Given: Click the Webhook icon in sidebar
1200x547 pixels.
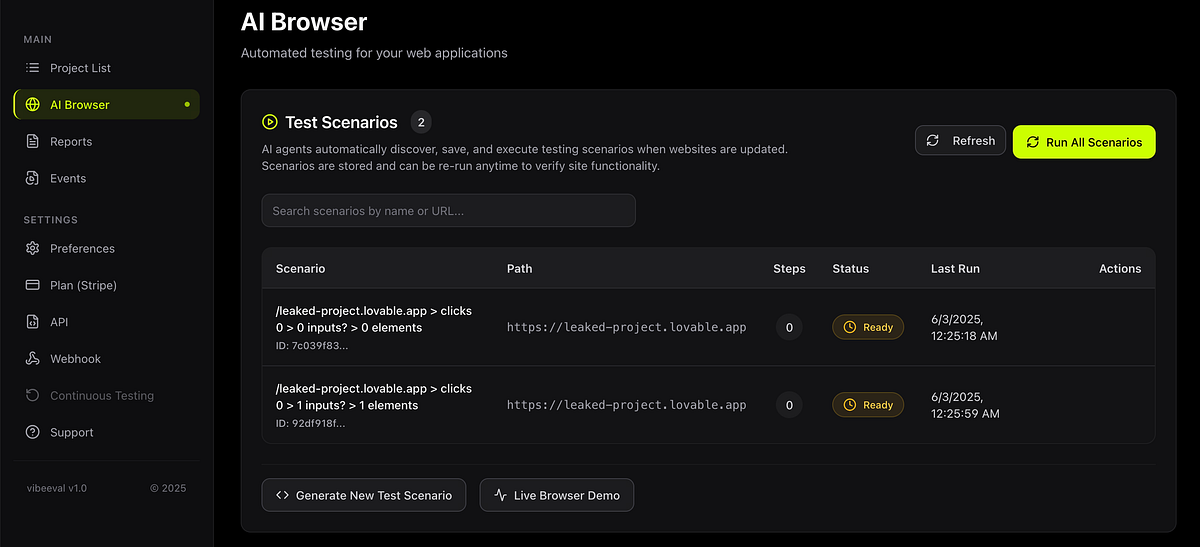Looking at the screenshot, I should (32, 359).
